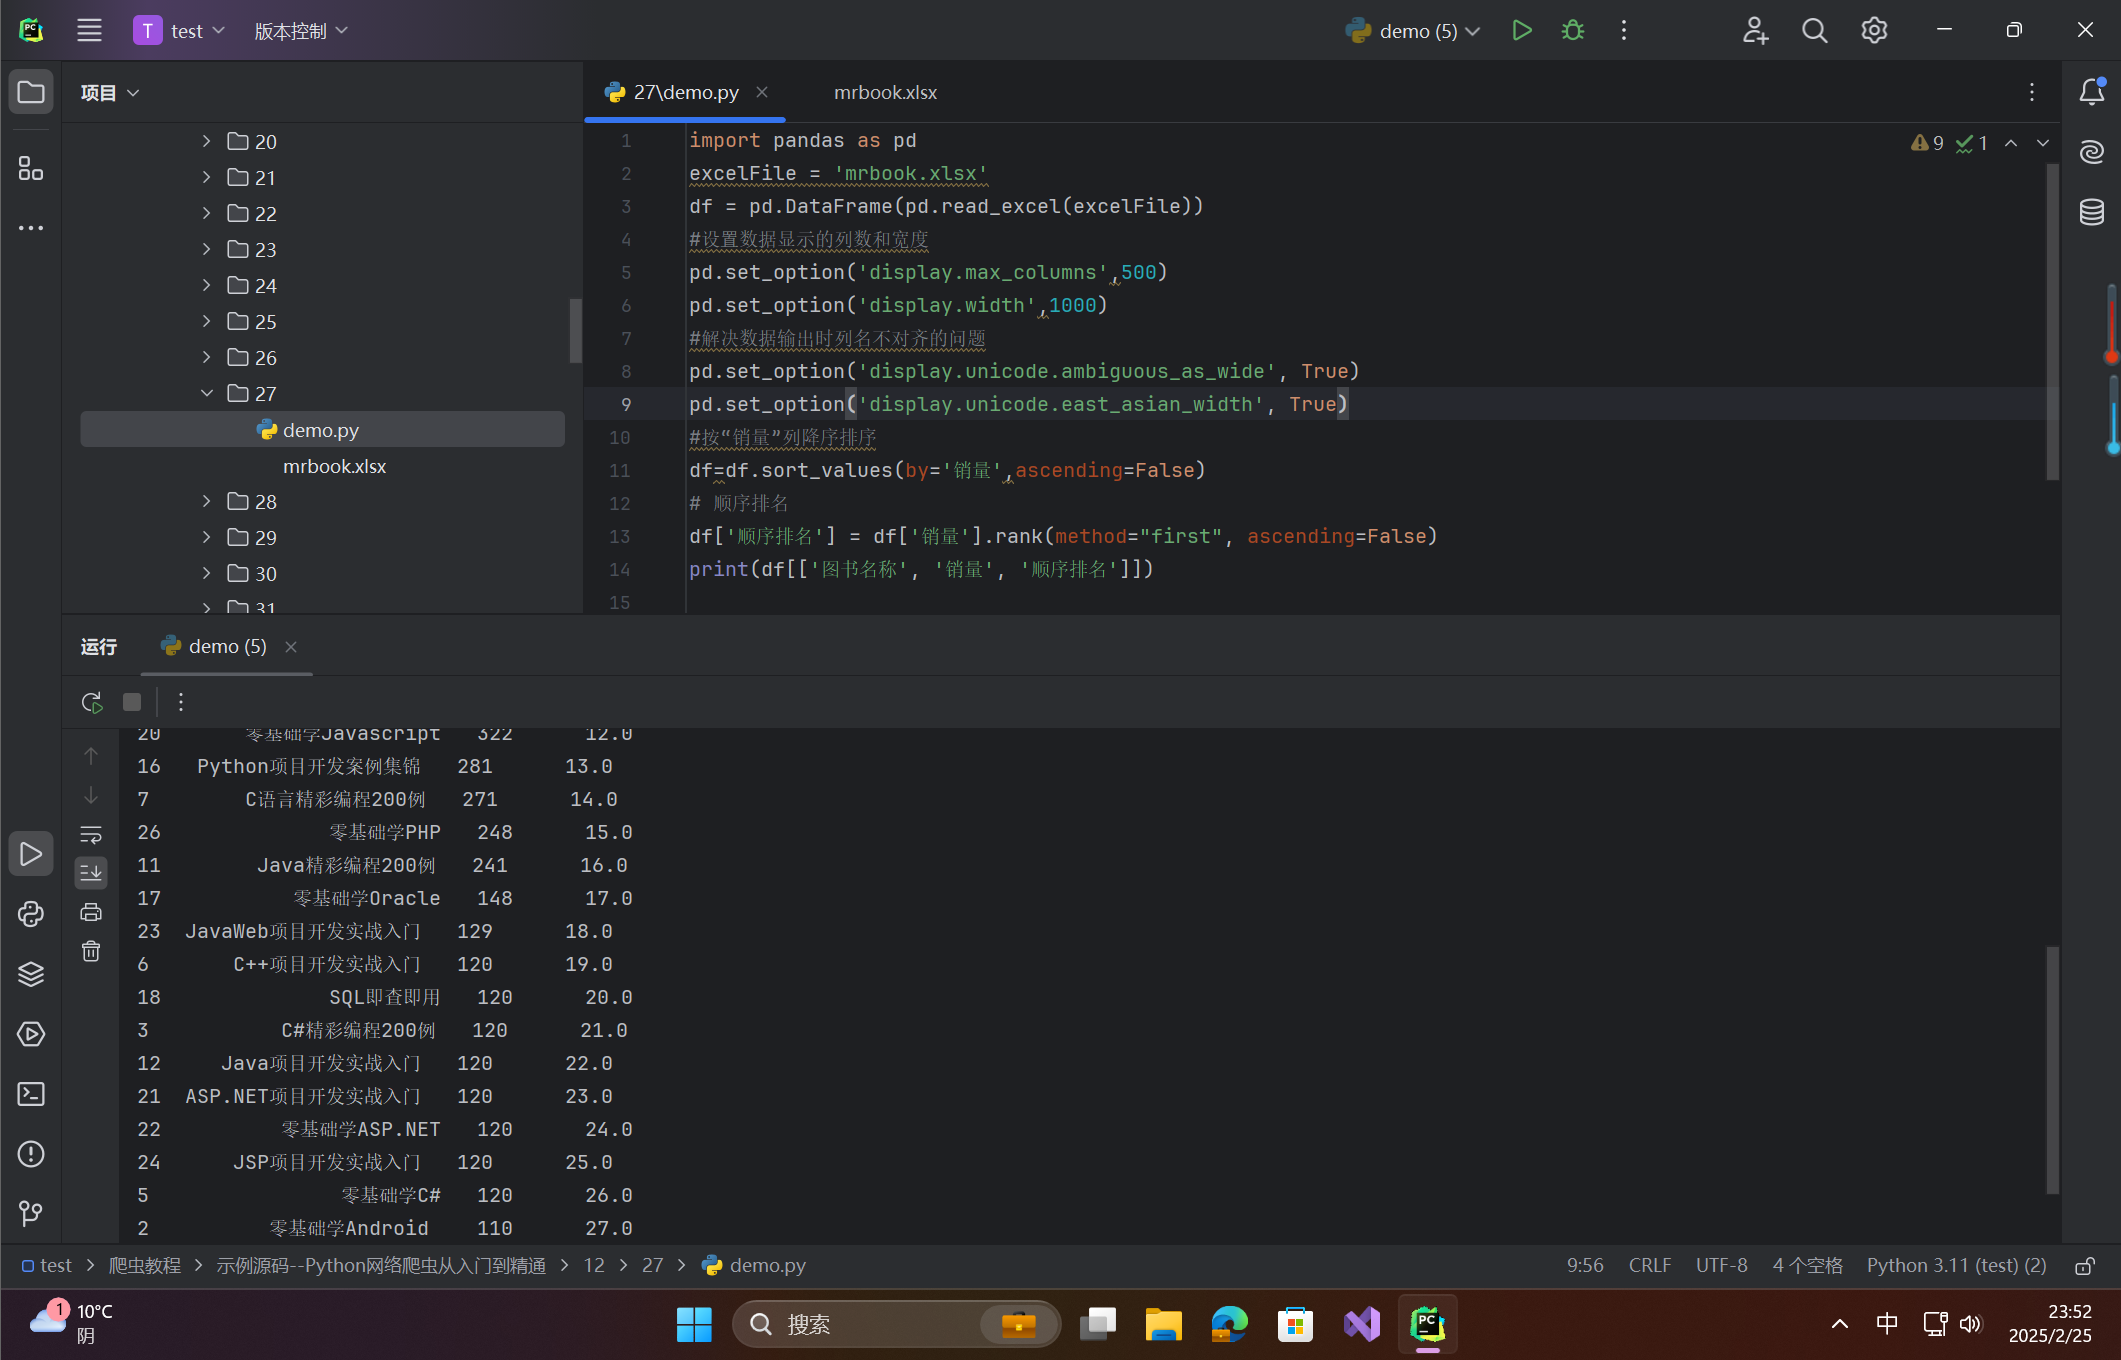Open Search Everywhere magnifier
Screen dimensions: 2121x1360
1814,30
